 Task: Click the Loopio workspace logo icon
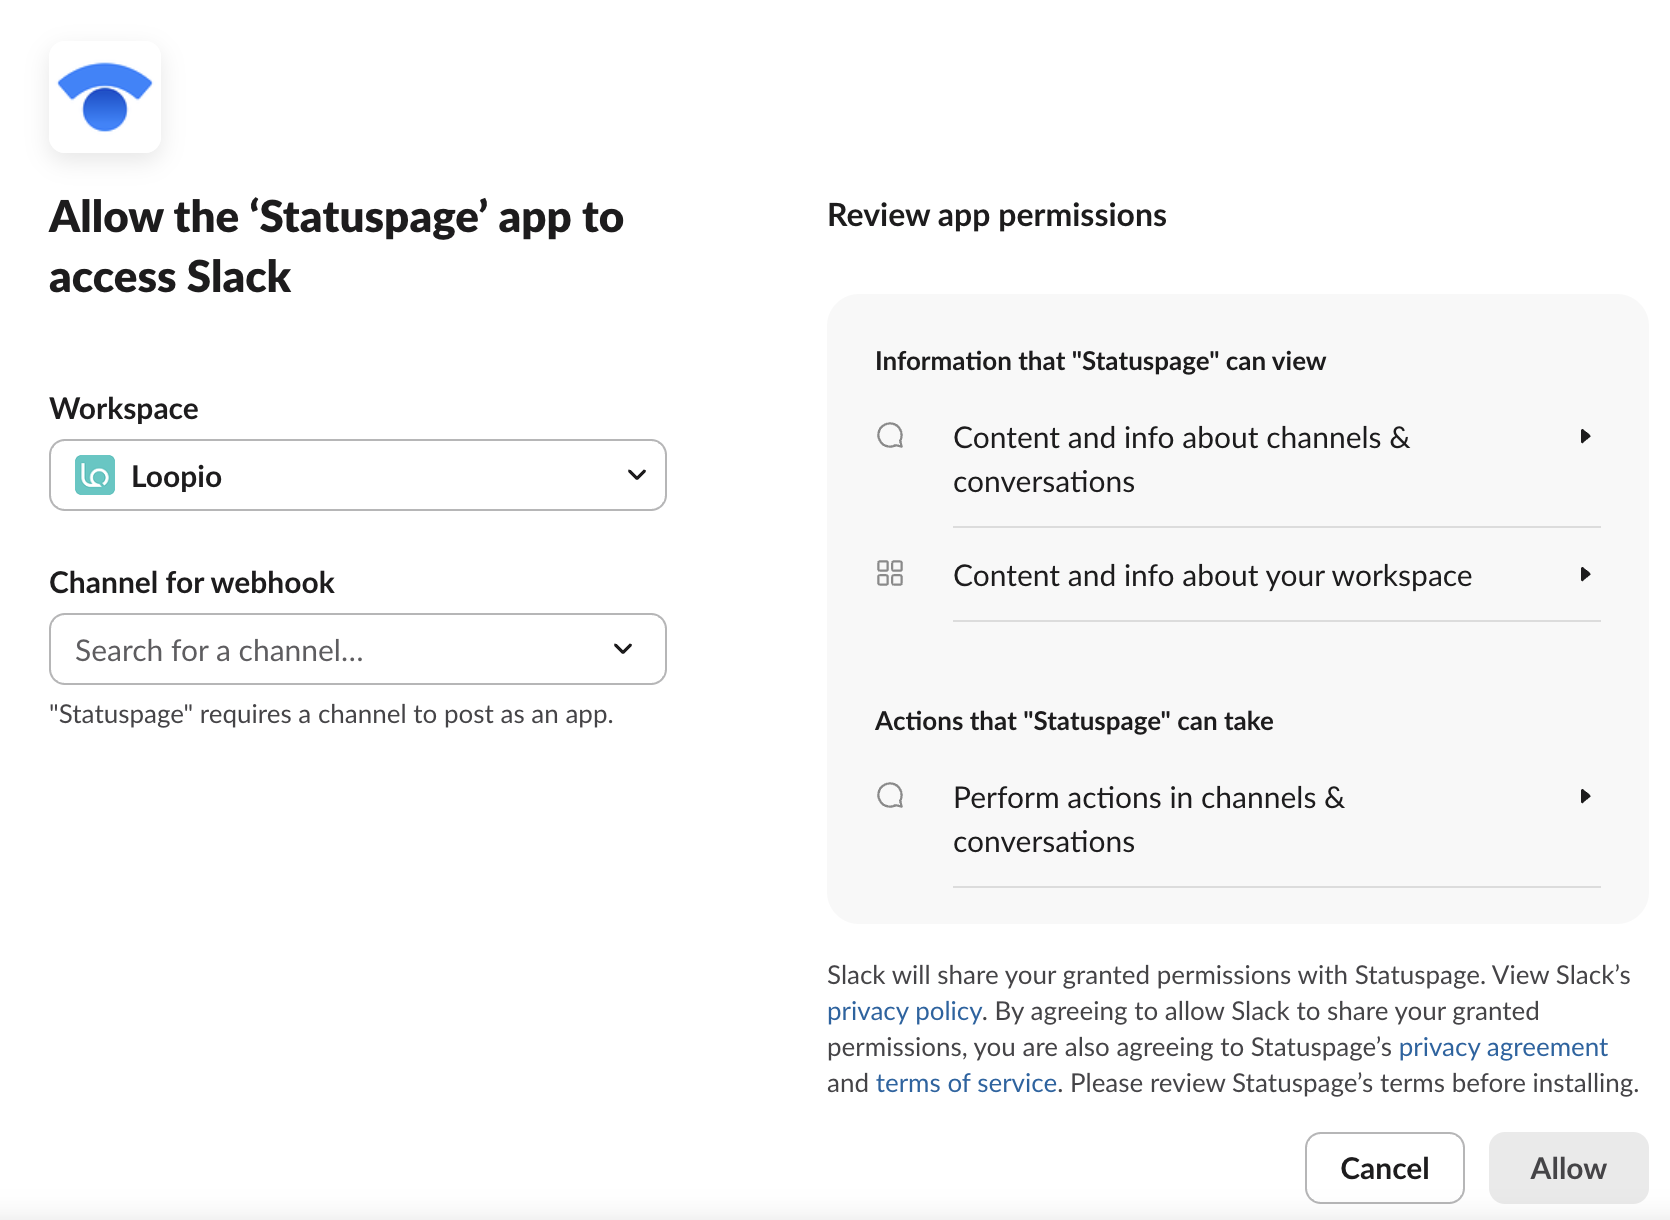coord(95,475)
